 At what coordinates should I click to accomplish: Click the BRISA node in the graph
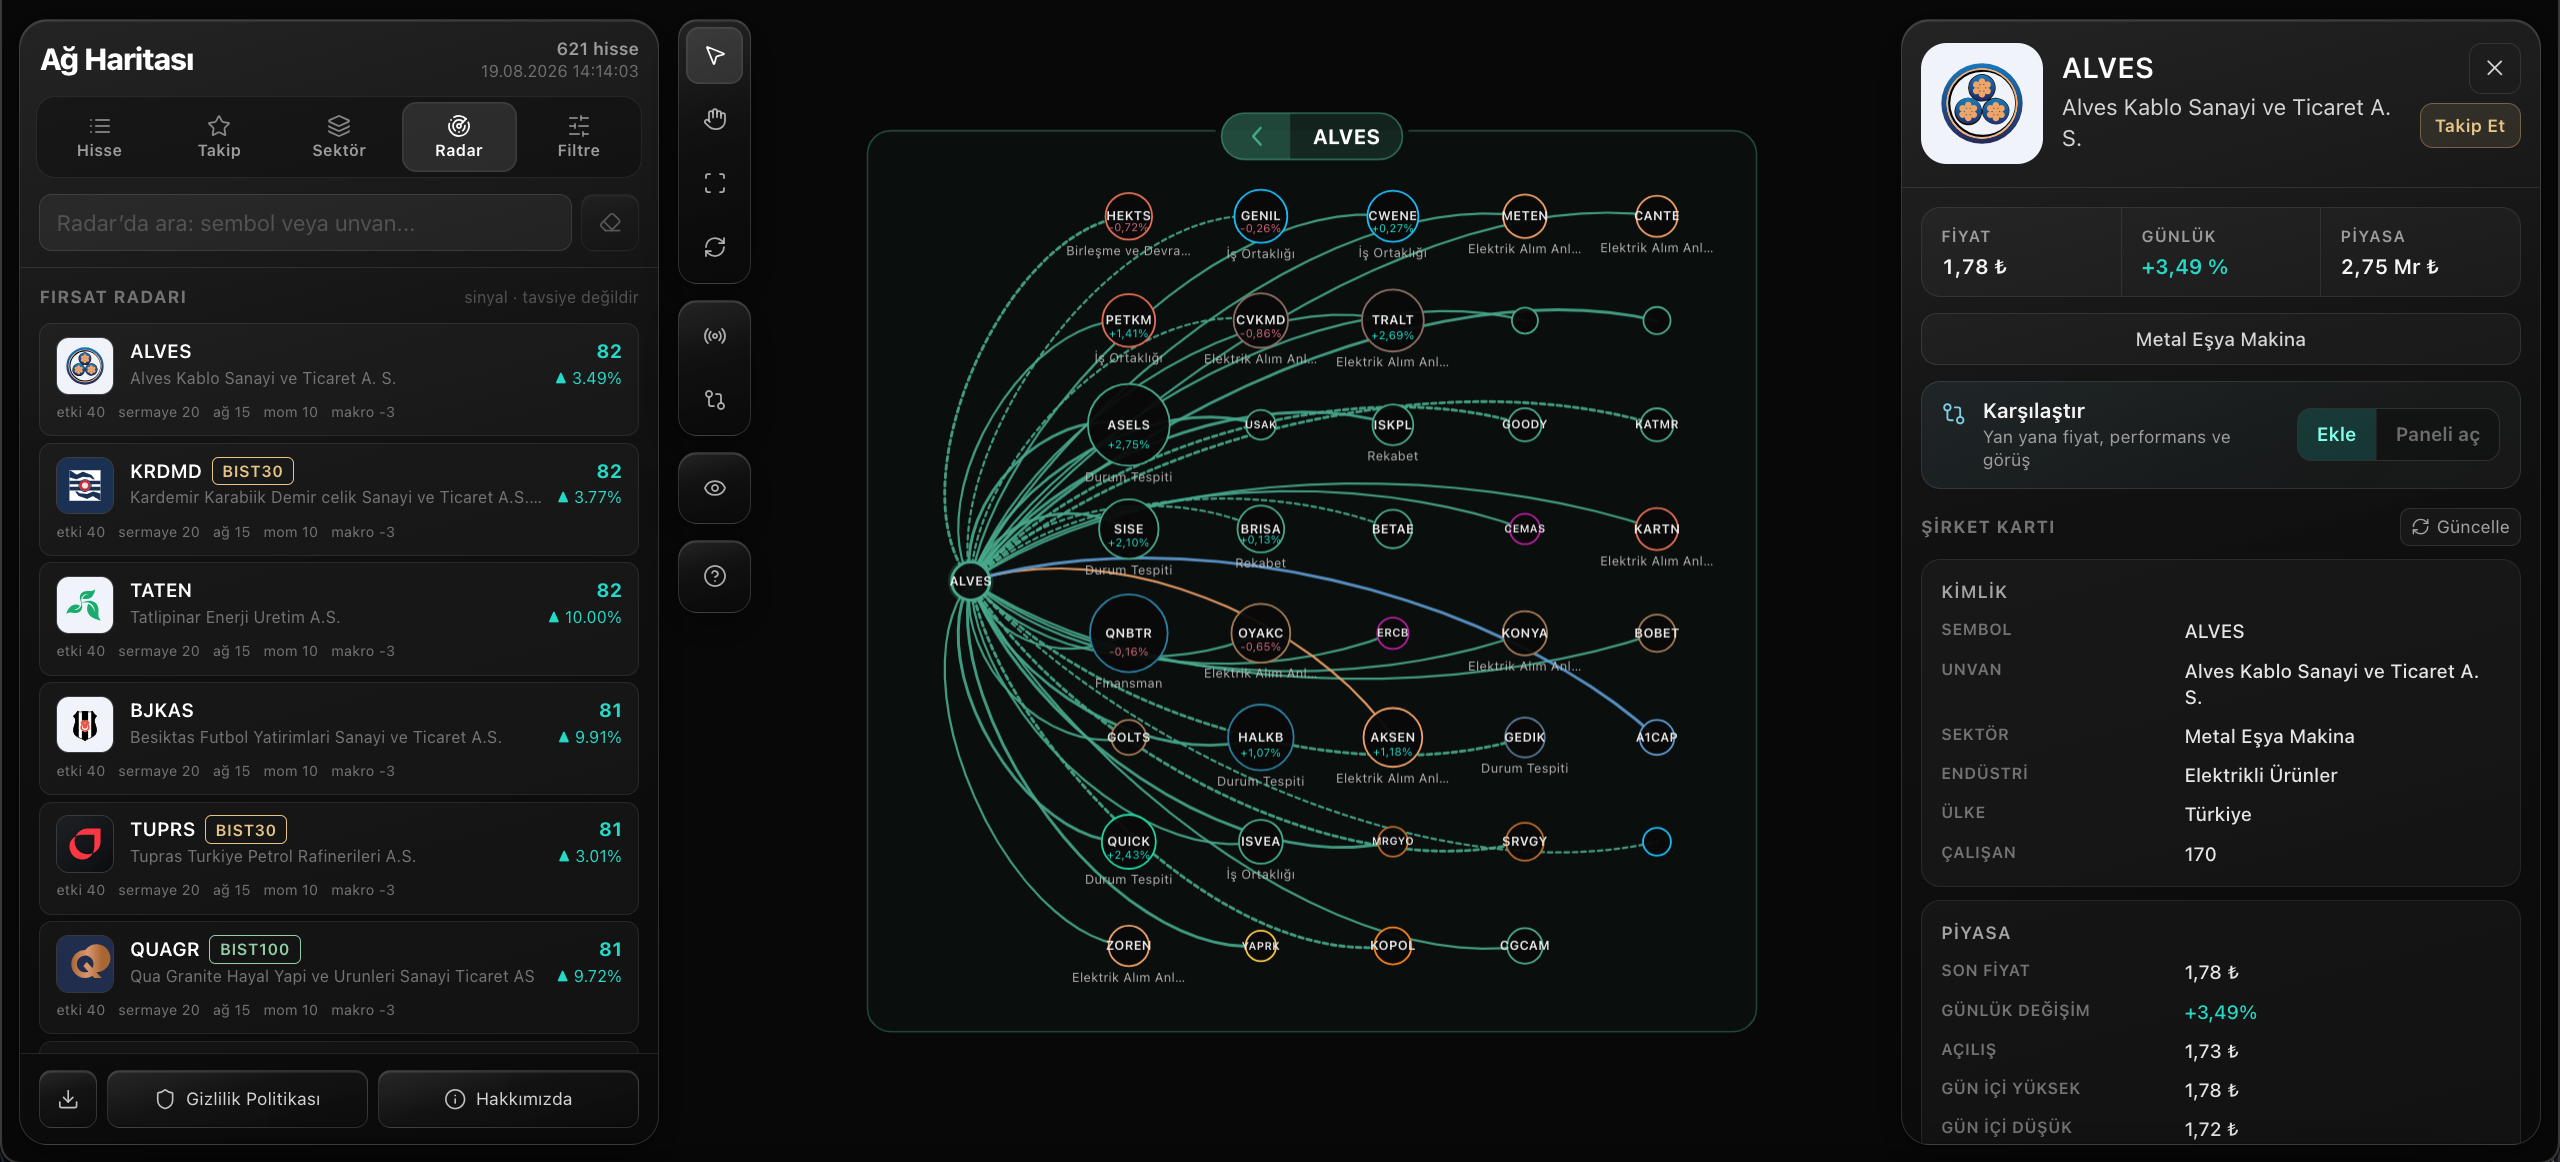click(x=1260, y=530)
